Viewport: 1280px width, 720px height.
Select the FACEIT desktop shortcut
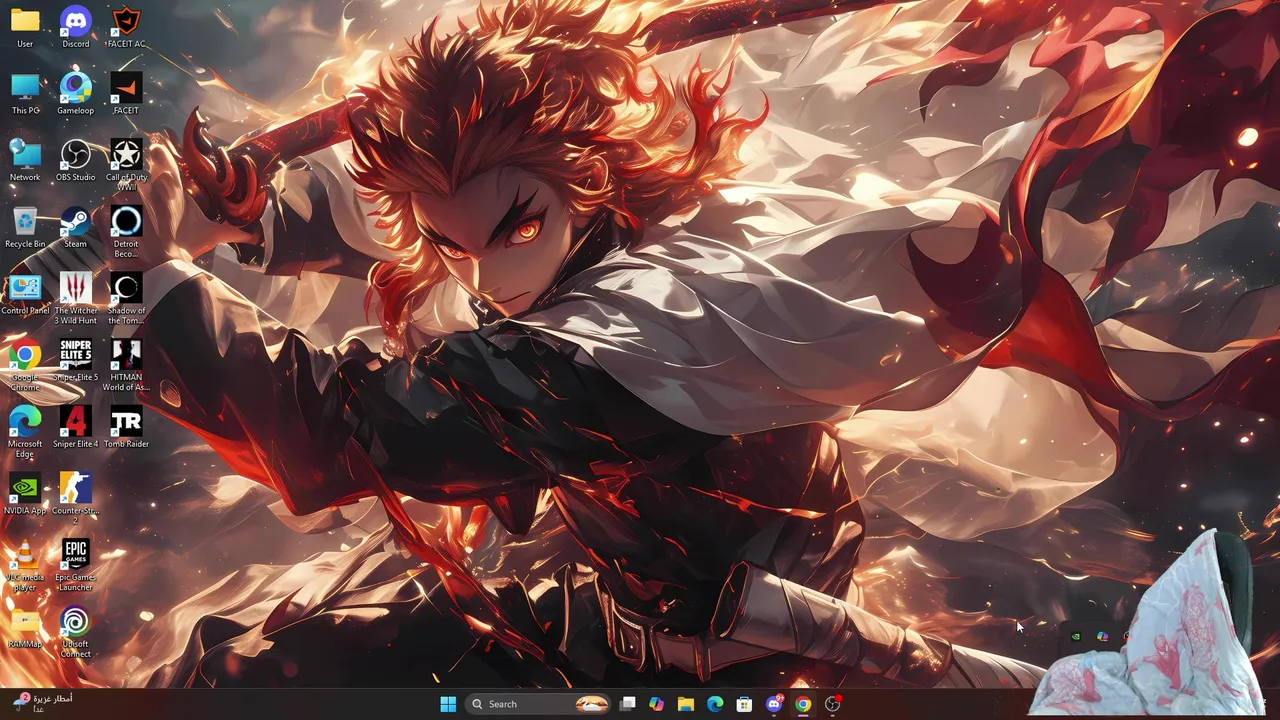pyautogui.click(x=126, y=94)
